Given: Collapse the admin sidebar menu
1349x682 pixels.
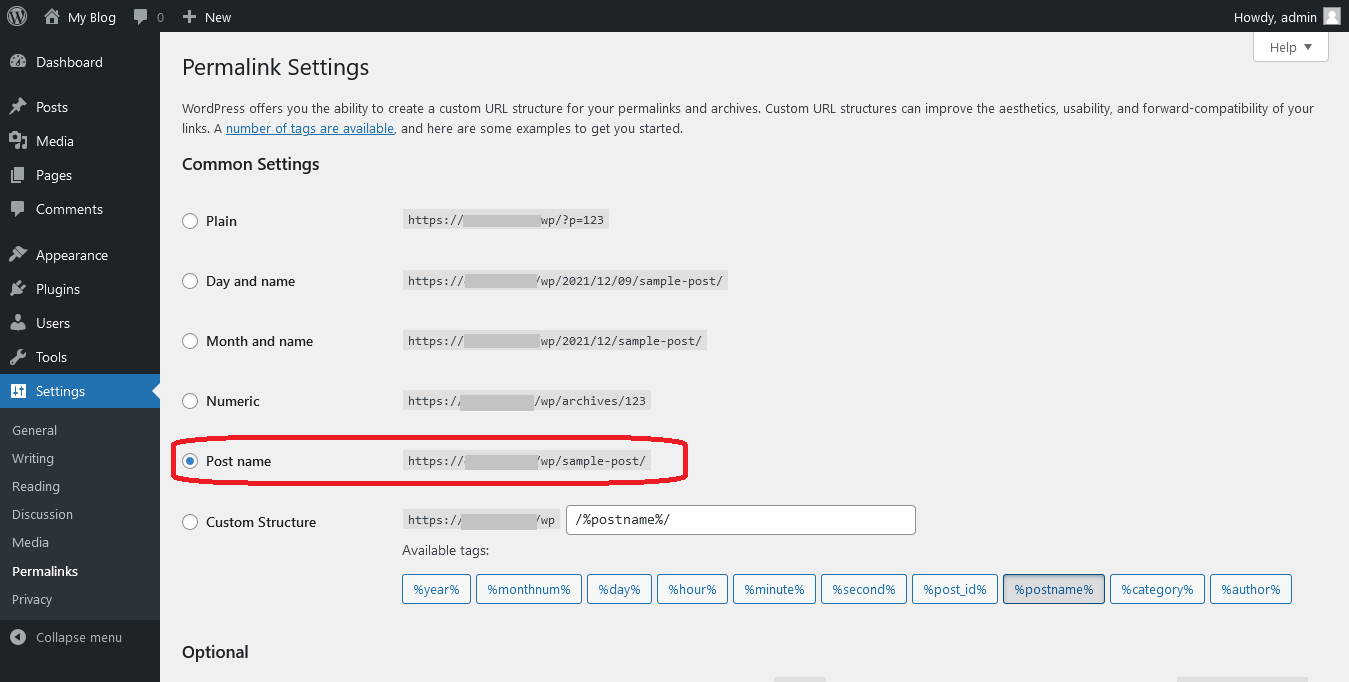Looking at the screenshot, I should click(67, 637).
